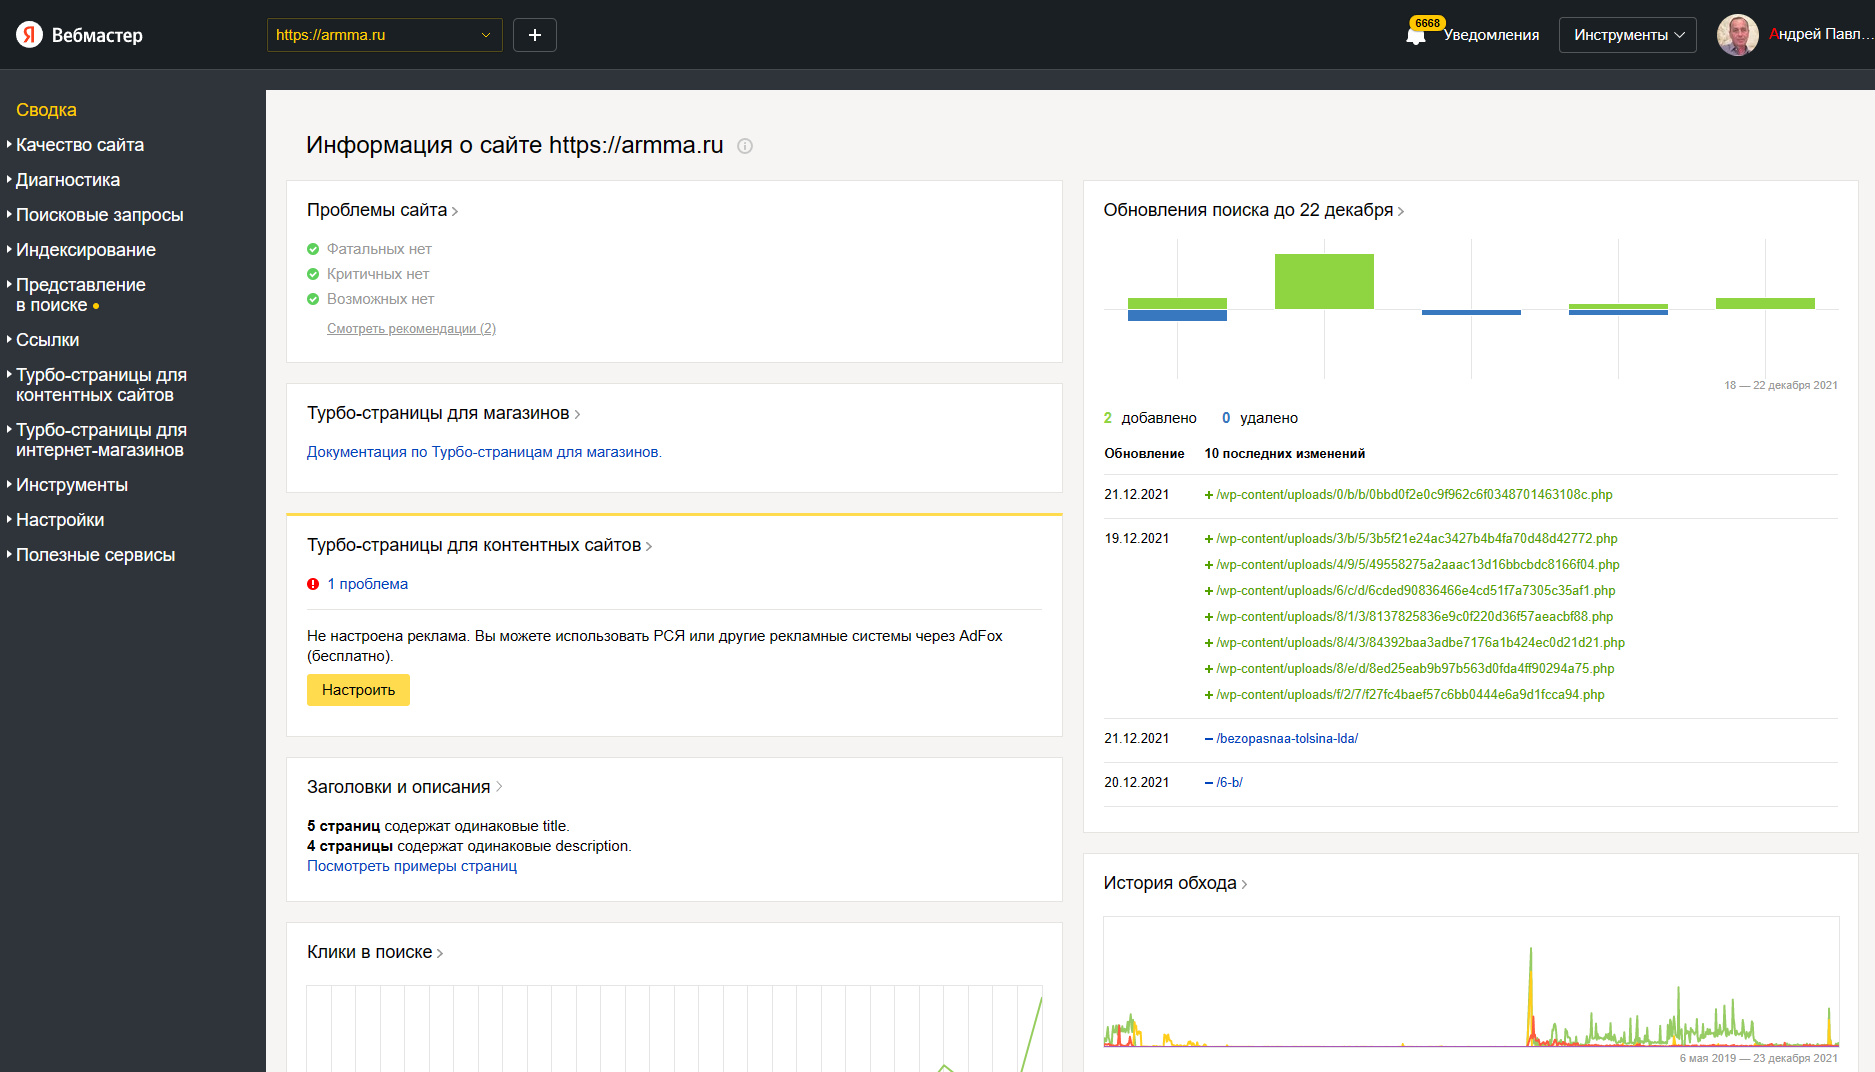Click the Yandex logo icon
The width and height of the screenshot is (1875, 1072).
click(30, 35)
